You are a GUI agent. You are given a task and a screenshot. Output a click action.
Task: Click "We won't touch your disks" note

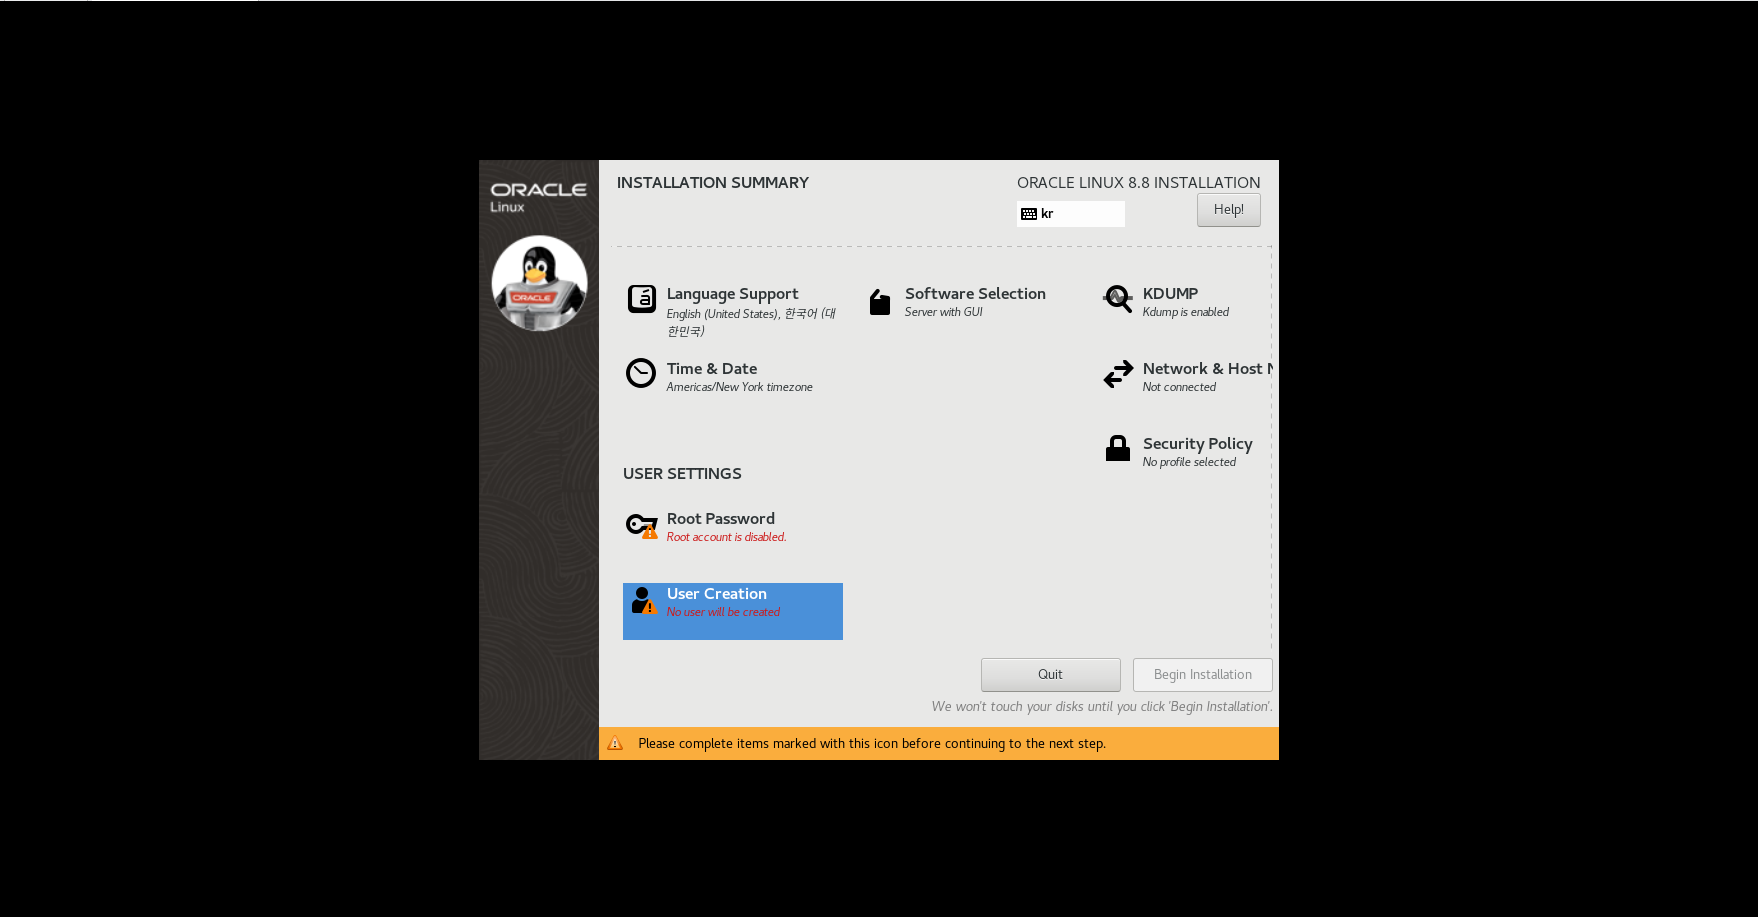pyautogui.click(x=1102, y=706)
